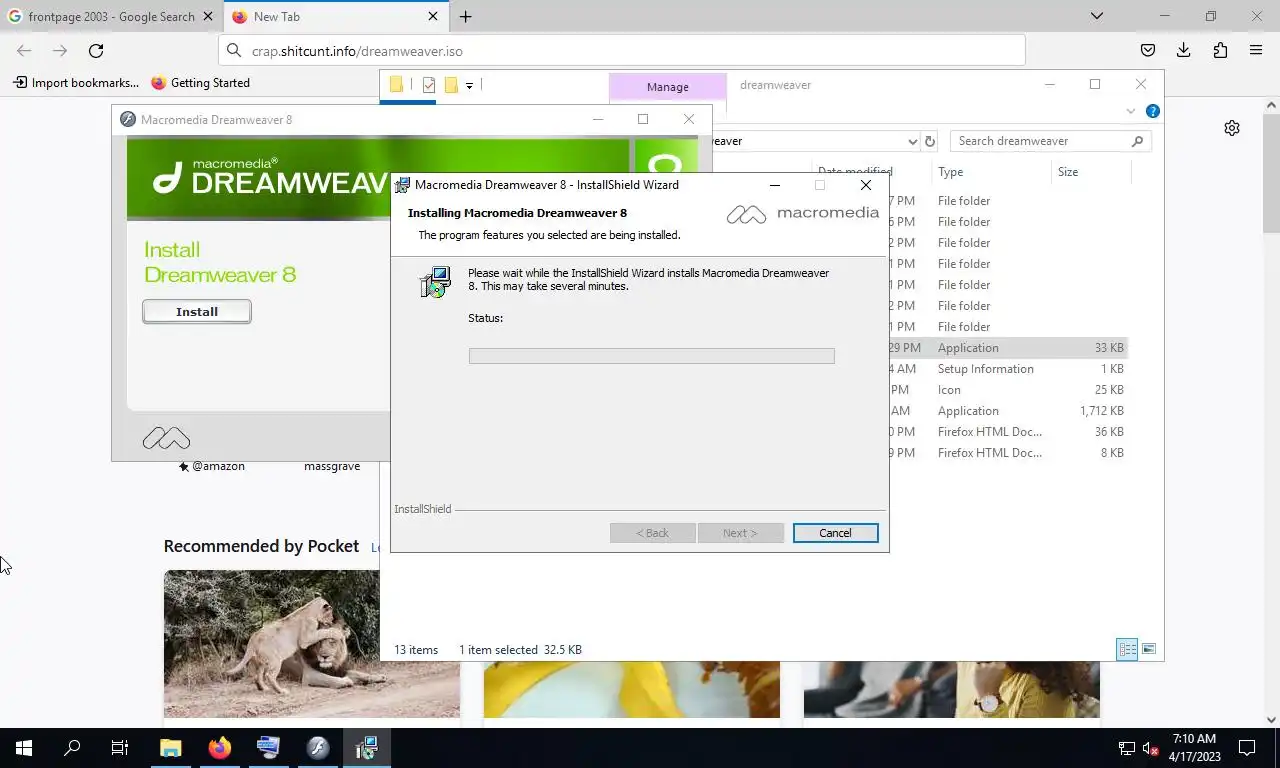Switch Explorer to details view icon

tap(1127, 649)
